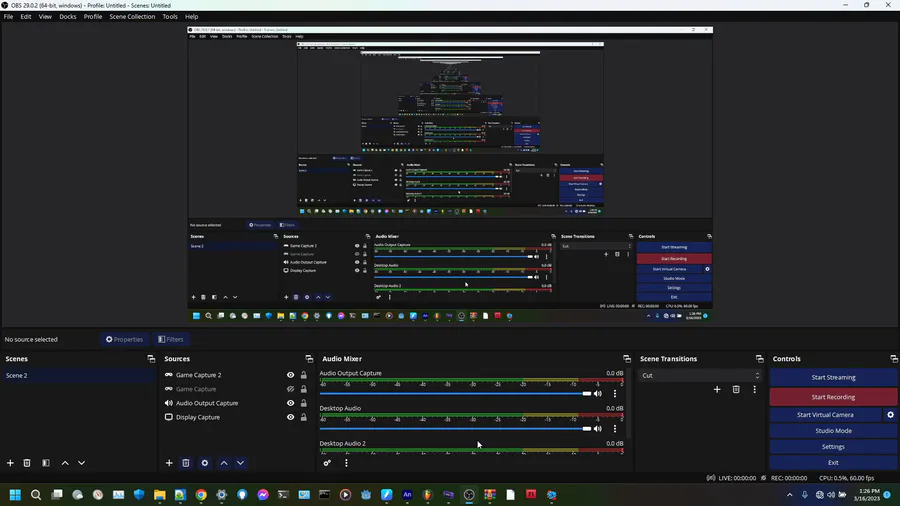Move source down arrow in Sources panel
This screenshot has height=506, width=900.
[240, 463]
